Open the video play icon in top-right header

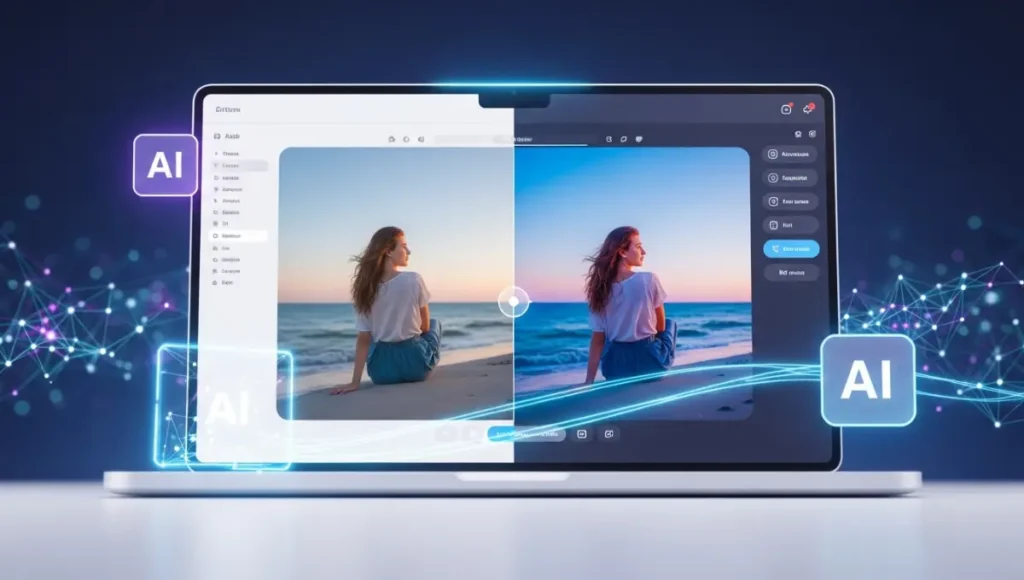[786, 109]
